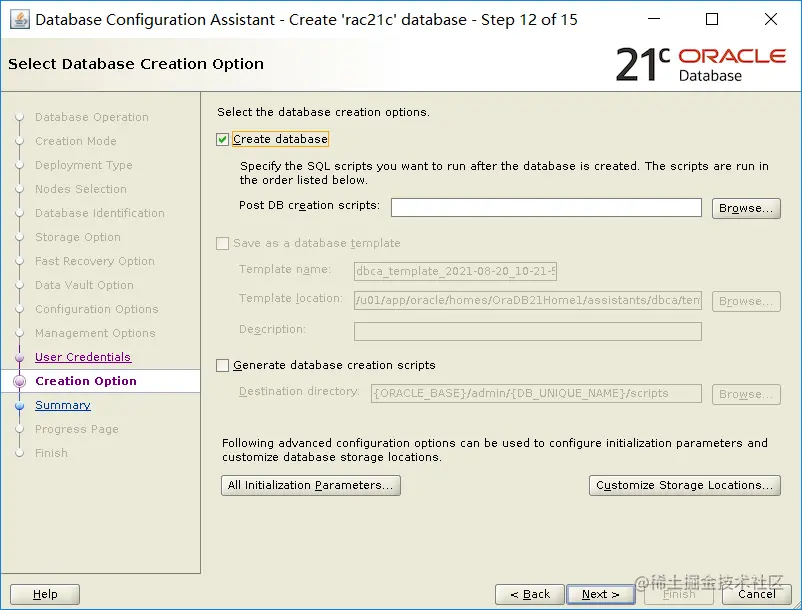This screenshot has width=802, height=610.
Task: Click the template Description field
Action: (x=528, y=331)
